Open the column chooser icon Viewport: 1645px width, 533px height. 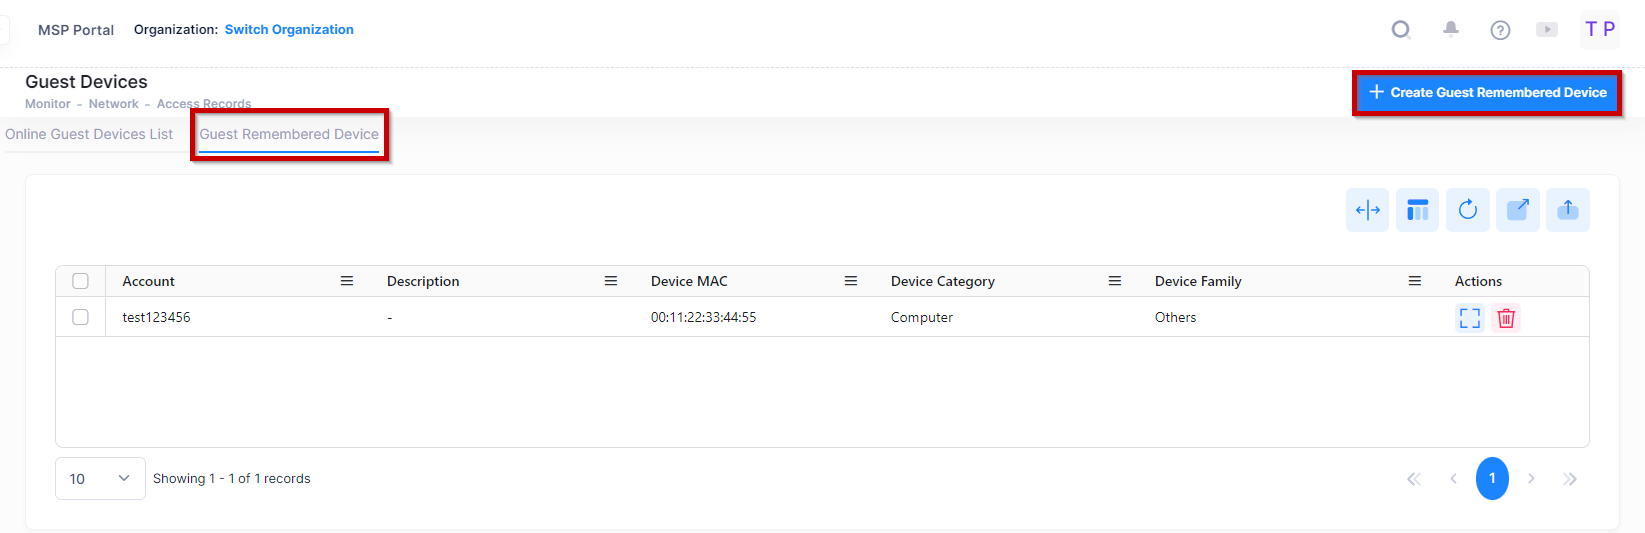click(1417, 210)
